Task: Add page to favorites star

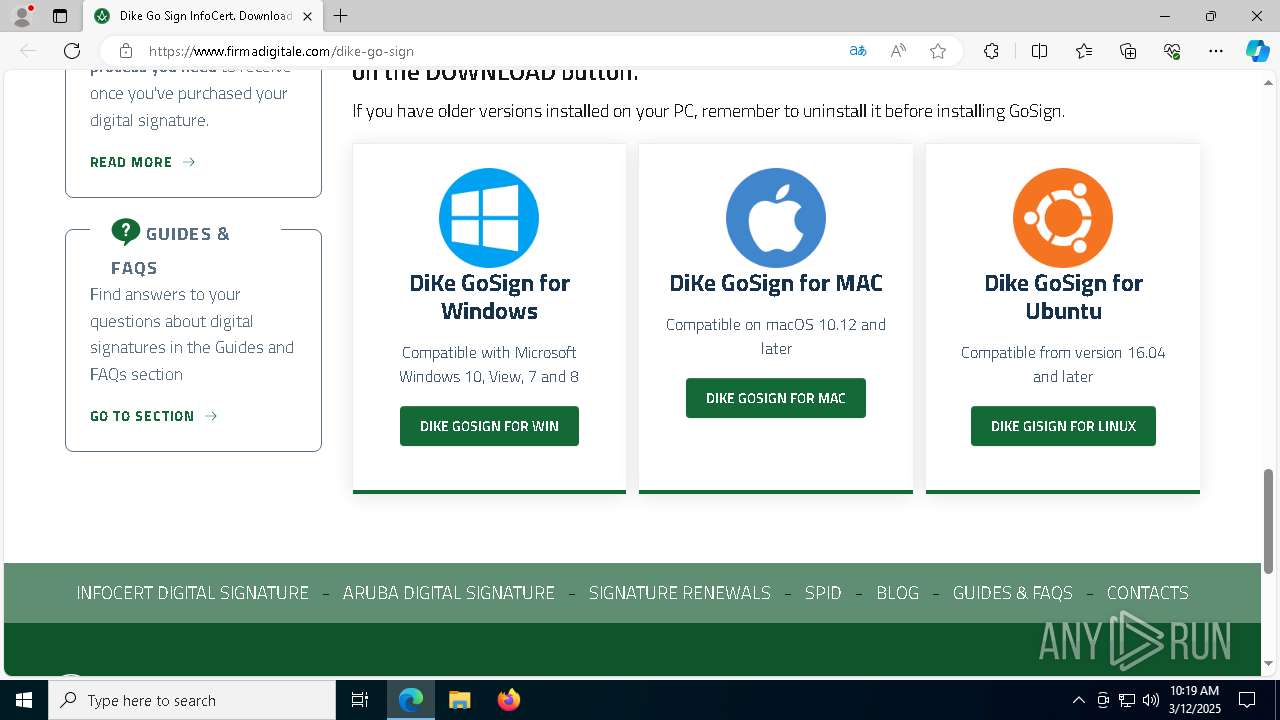Action: click(938, 51)
